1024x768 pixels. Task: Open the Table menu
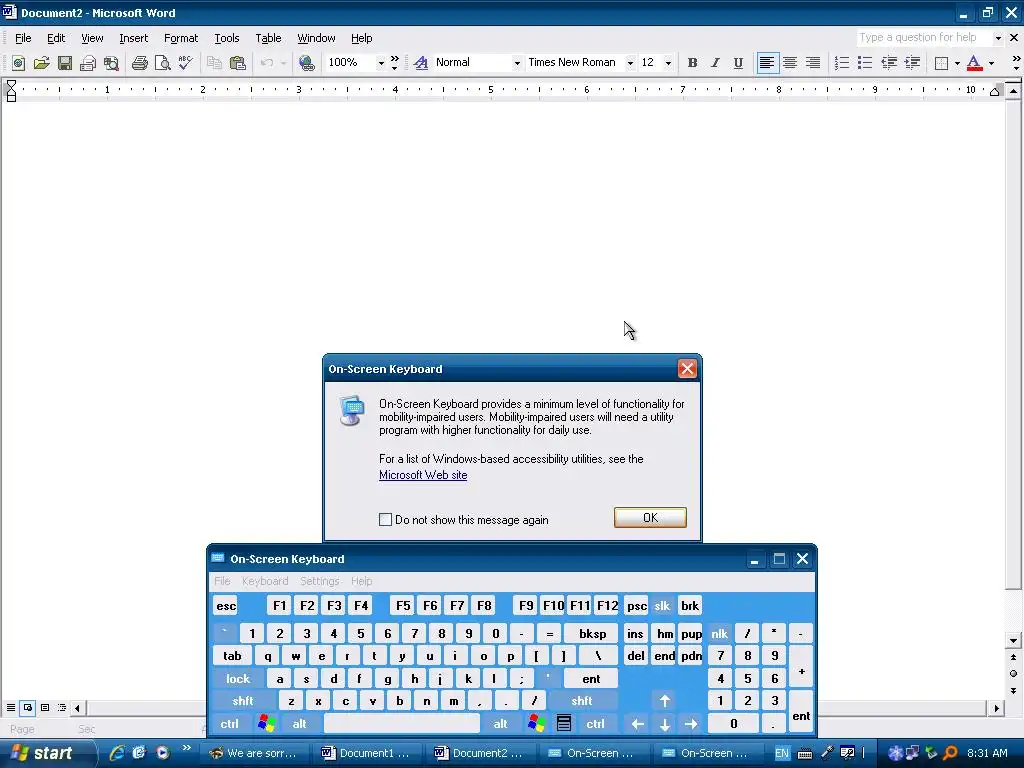tap(268, 38)
